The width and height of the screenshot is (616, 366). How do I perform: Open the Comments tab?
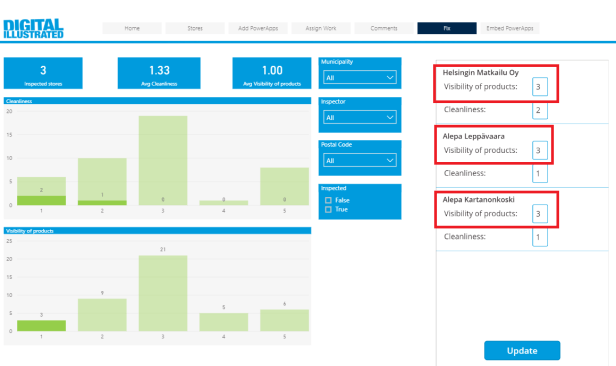(x=384, y=28)
